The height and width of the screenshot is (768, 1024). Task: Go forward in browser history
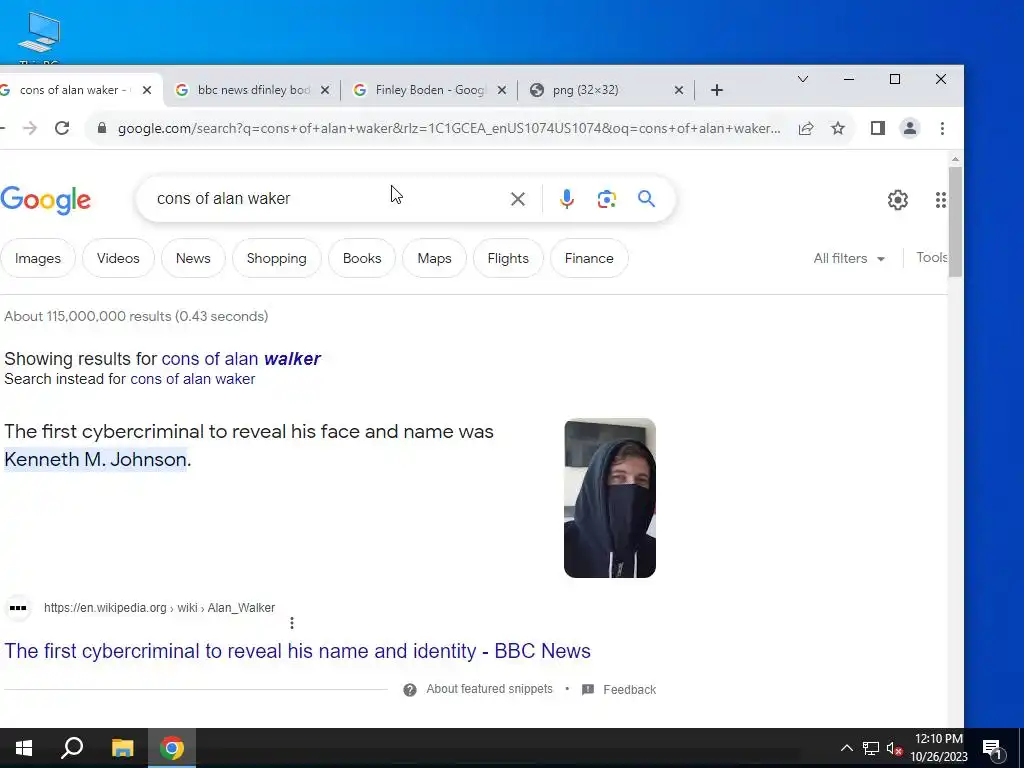29,128
